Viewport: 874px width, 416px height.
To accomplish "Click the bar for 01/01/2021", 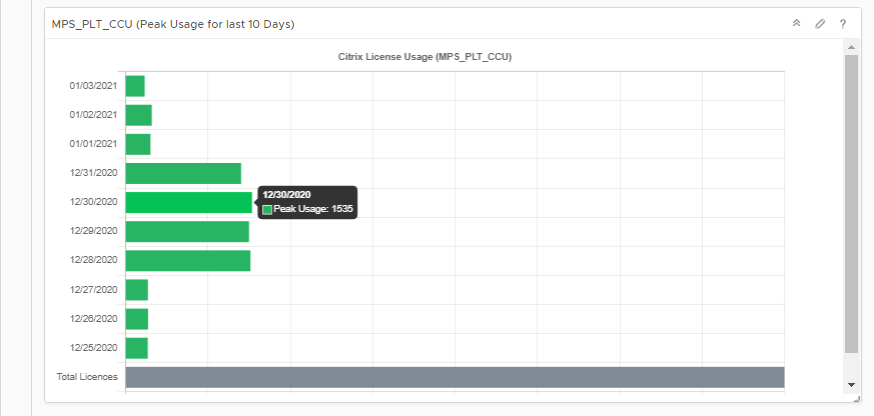I will (x=138, y=144).
